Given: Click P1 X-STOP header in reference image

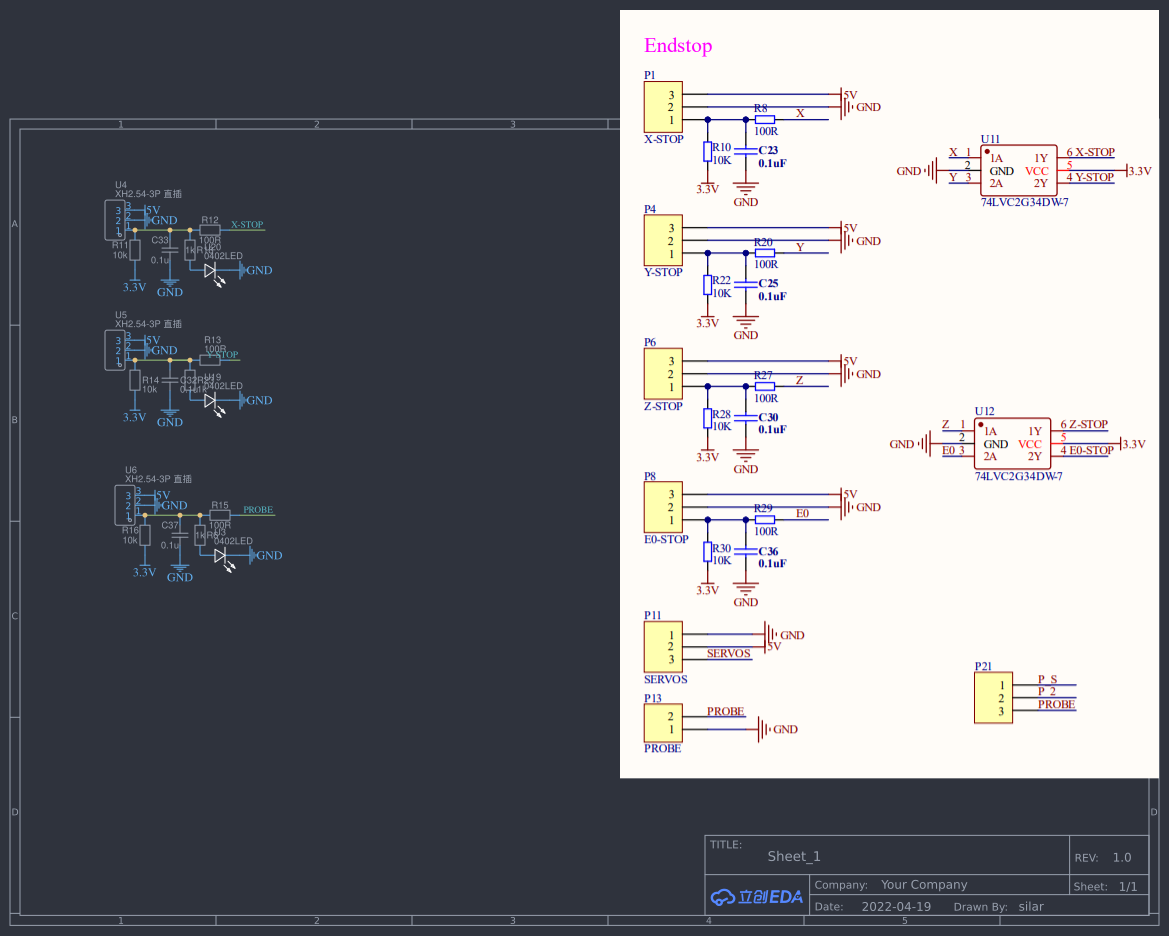Looking at the screenshot, I should click(663, 107).
